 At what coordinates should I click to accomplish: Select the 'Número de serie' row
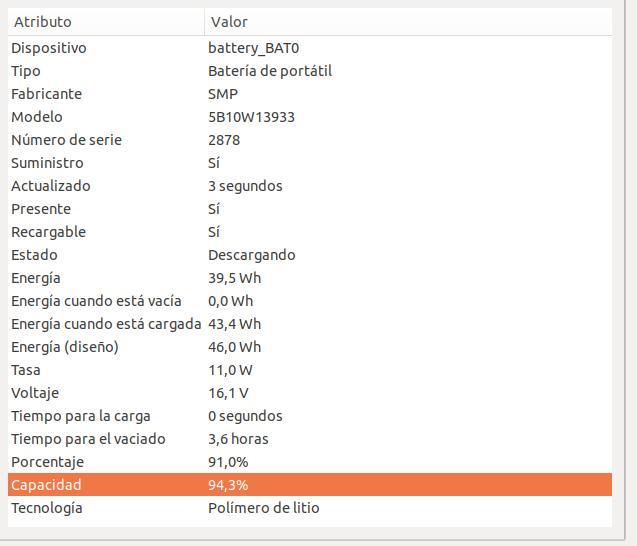310,140
